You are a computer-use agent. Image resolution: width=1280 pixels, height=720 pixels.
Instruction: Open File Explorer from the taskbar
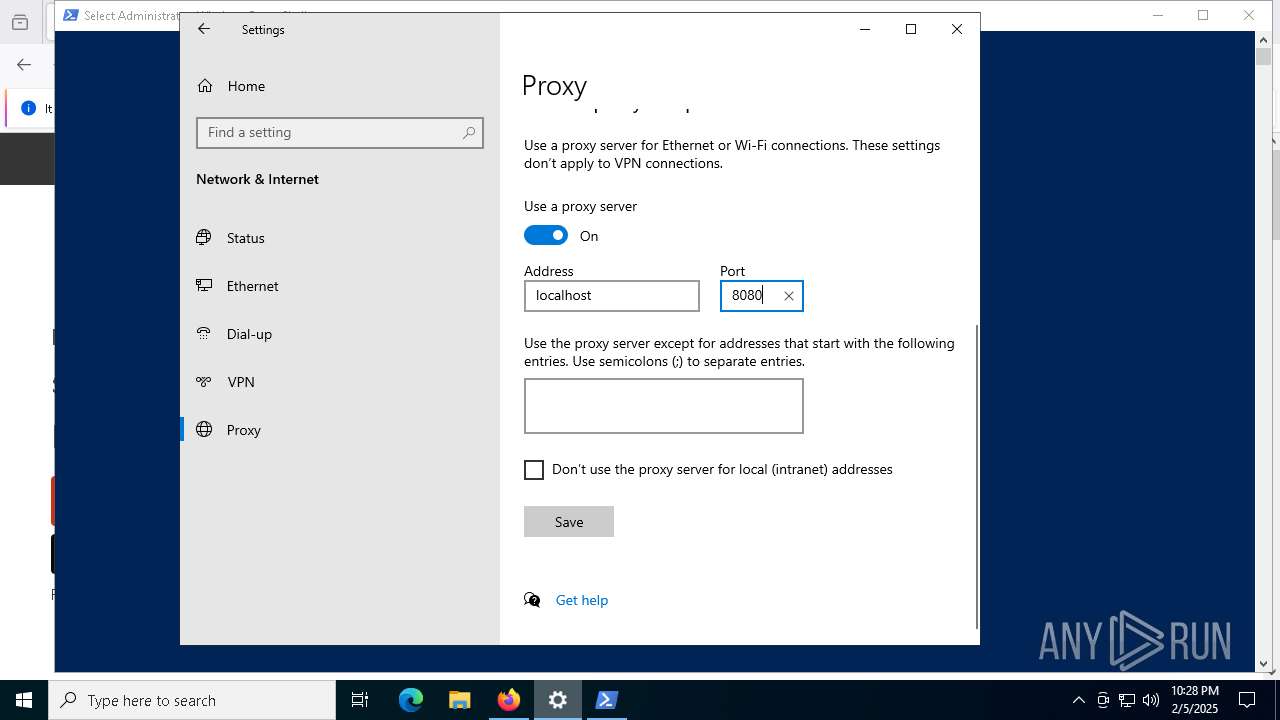click(x=460, y=700)
